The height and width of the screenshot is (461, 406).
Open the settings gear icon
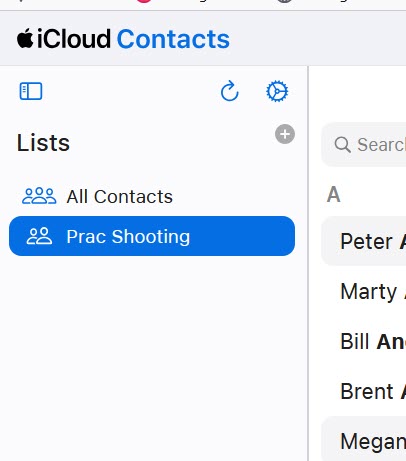(277, 91)
